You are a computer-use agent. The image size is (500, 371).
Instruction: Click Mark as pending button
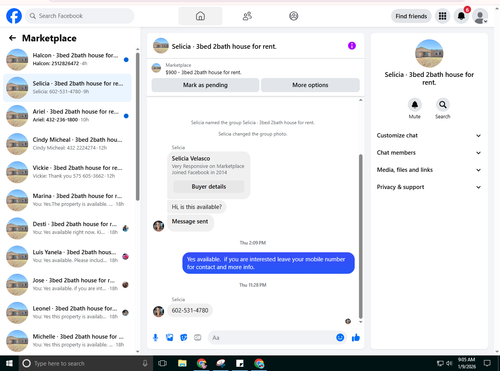(x=205, y=85)
